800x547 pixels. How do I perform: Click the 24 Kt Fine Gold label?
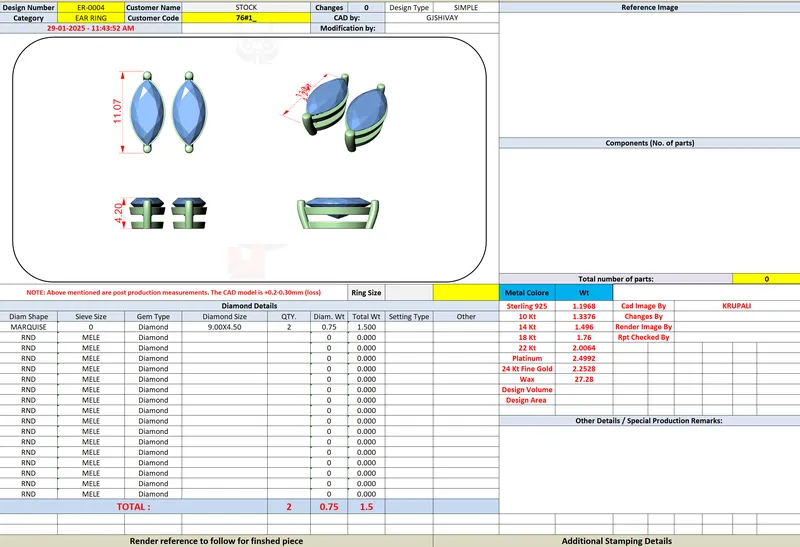527,368
